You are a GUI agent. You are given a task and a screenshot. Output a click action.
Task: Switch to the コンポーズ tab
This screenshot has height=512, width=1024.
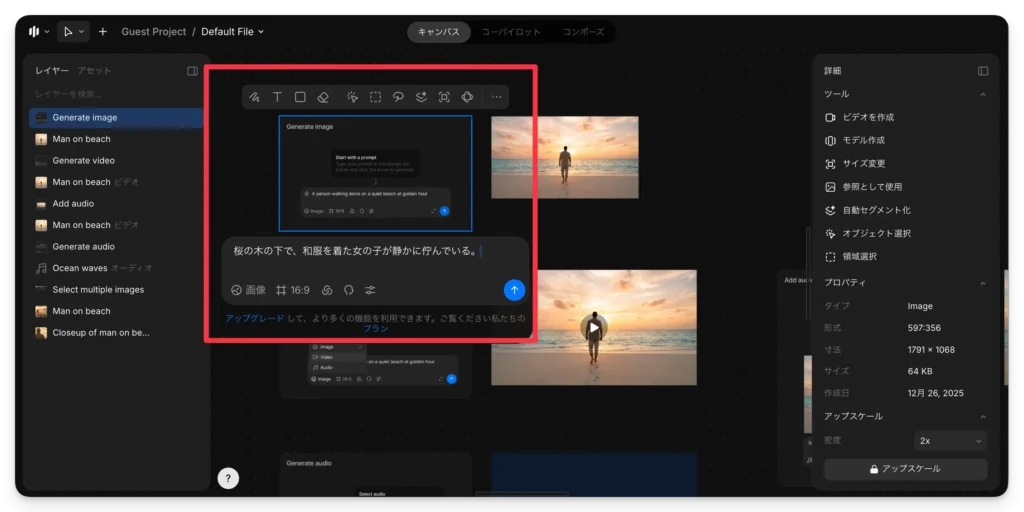[x=583, y=32]
